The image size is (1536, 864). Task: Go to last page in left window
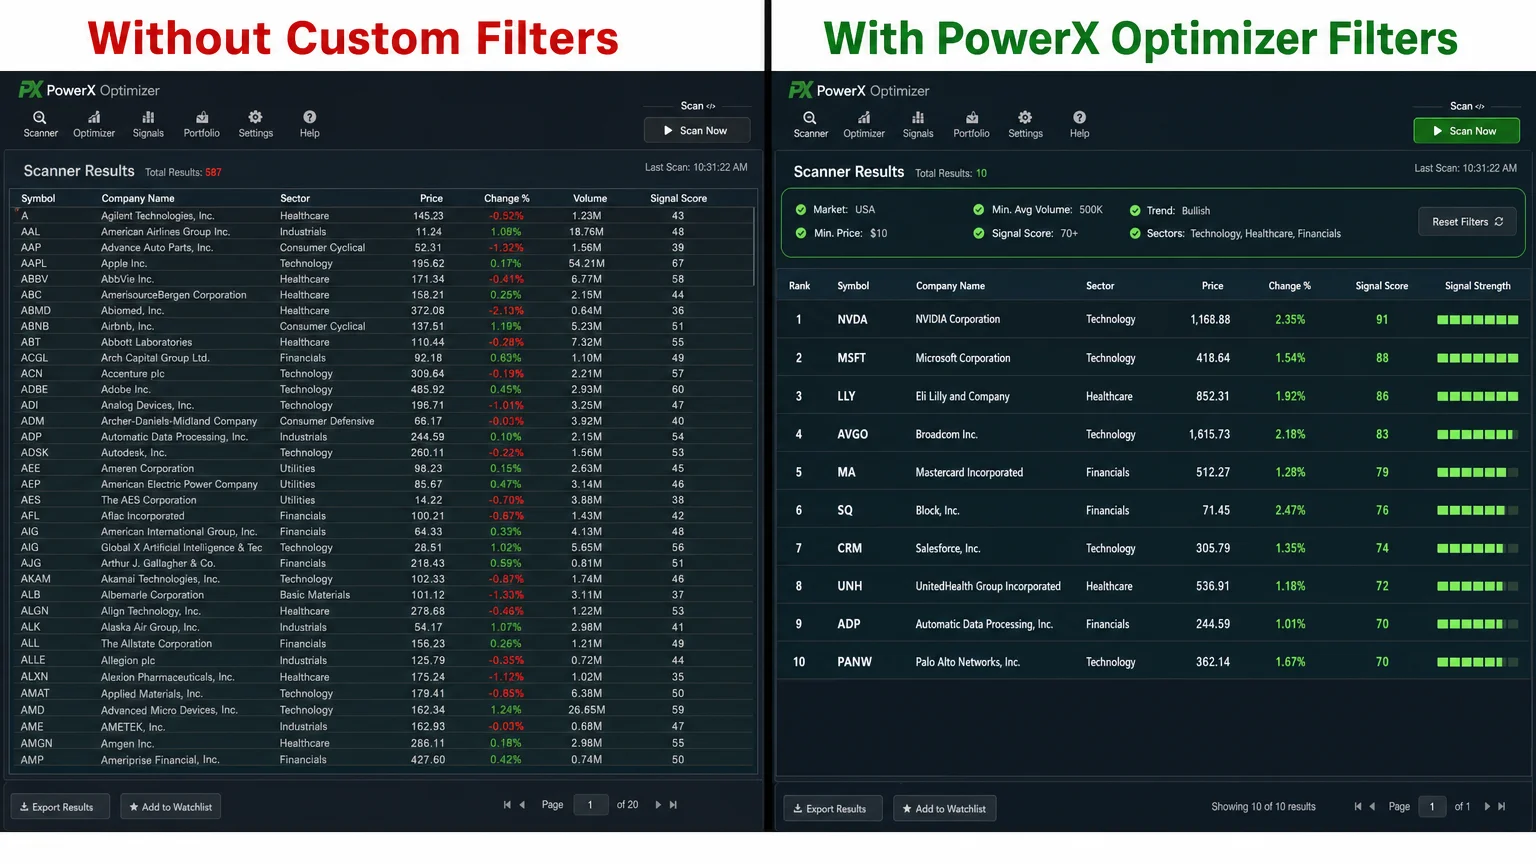(x=673, y=805)
